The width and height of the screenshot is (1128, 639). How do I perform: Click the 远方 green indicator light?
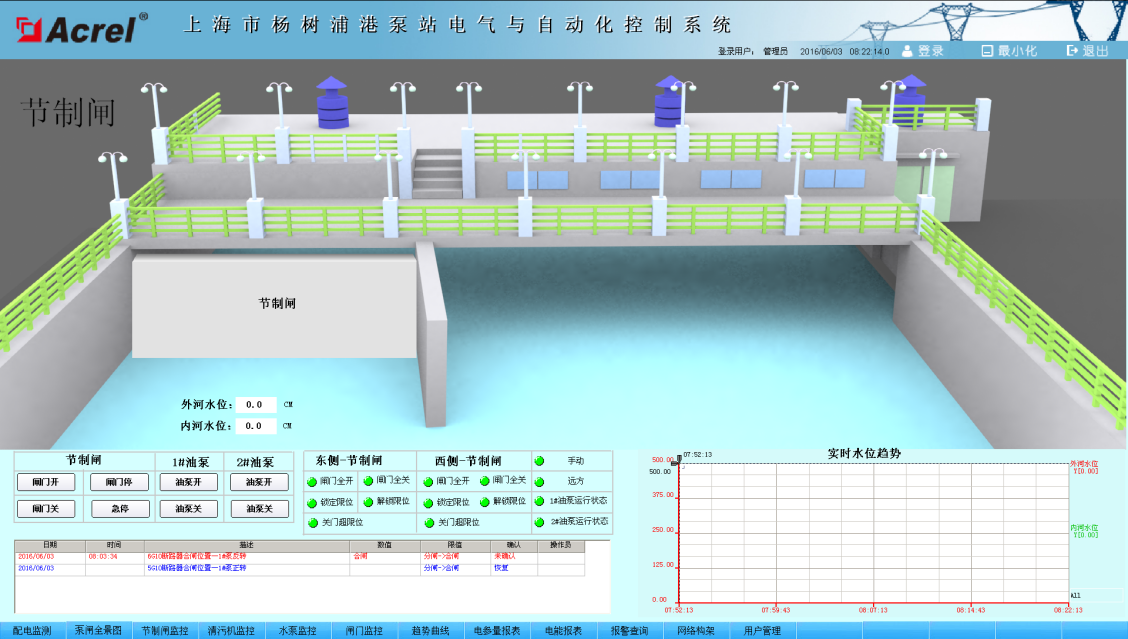click(x=540, y=481)
